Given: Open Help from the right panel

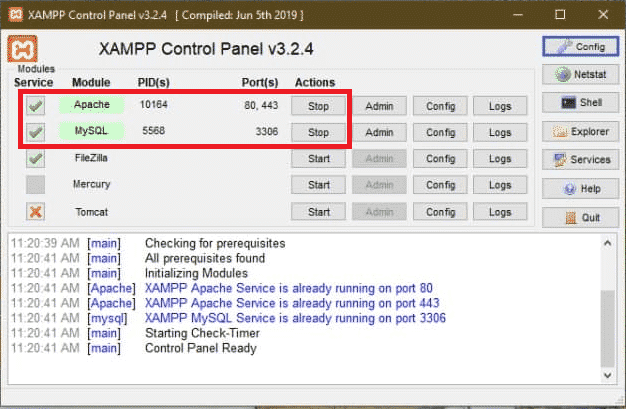Looking at the screenshot, I should [580, 189].
